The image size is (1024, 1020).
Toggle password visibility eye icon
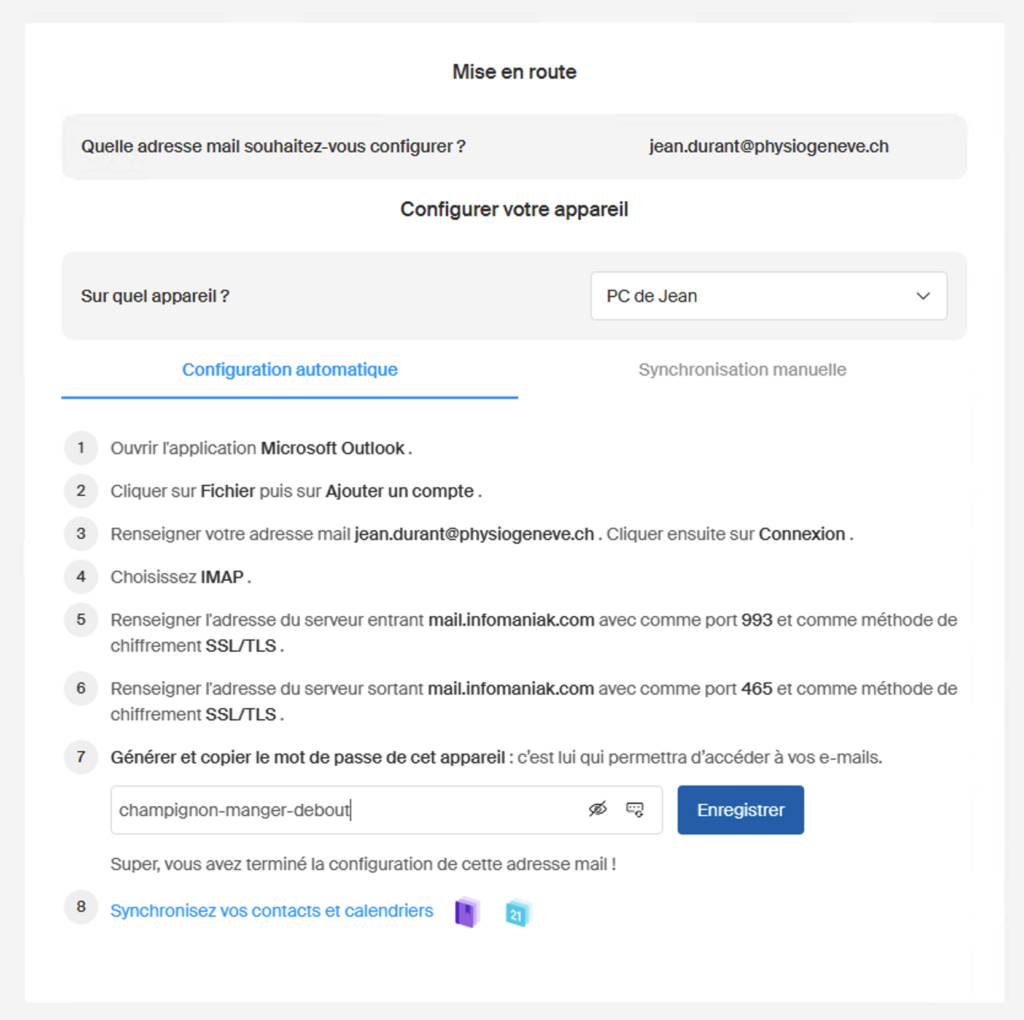[598, 810]
